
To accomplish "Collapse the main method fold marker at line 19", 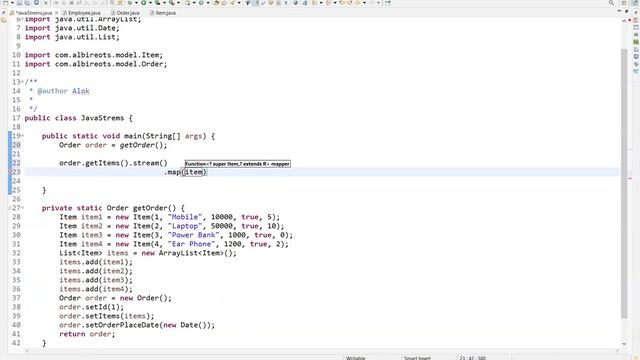I will (x=22, y=136).
